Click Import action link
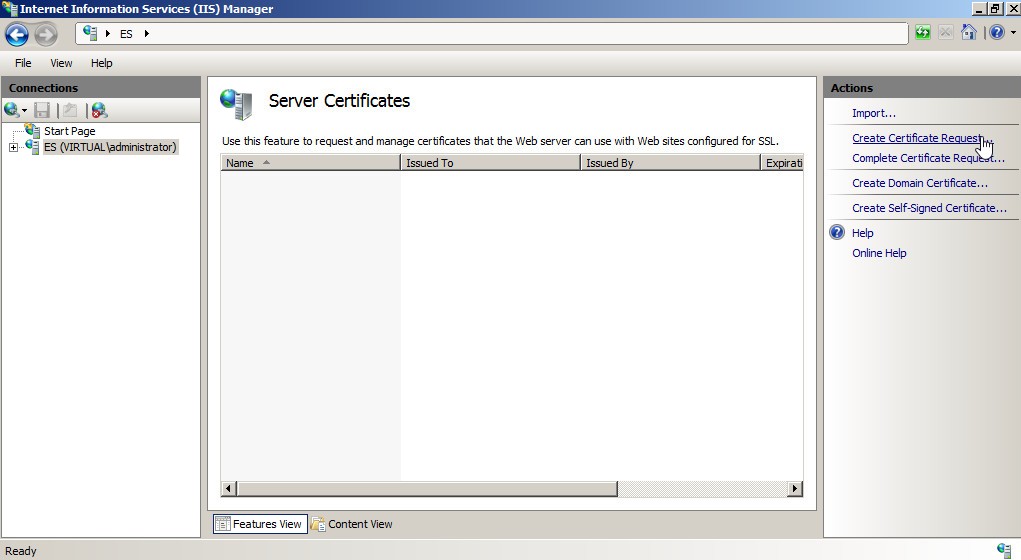 coord(873,113)
